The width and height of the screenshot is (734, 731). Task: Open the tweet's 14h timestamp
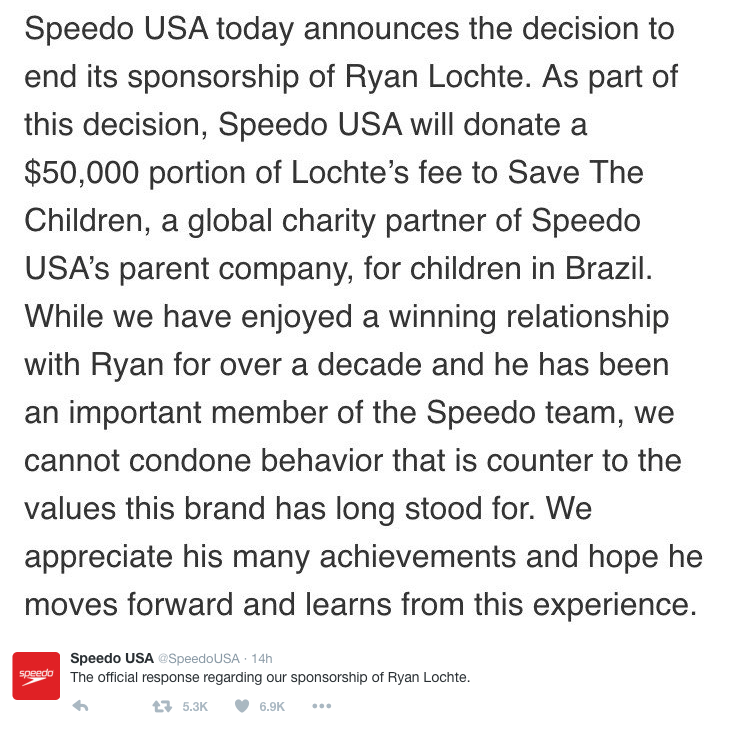coord(262,658)
